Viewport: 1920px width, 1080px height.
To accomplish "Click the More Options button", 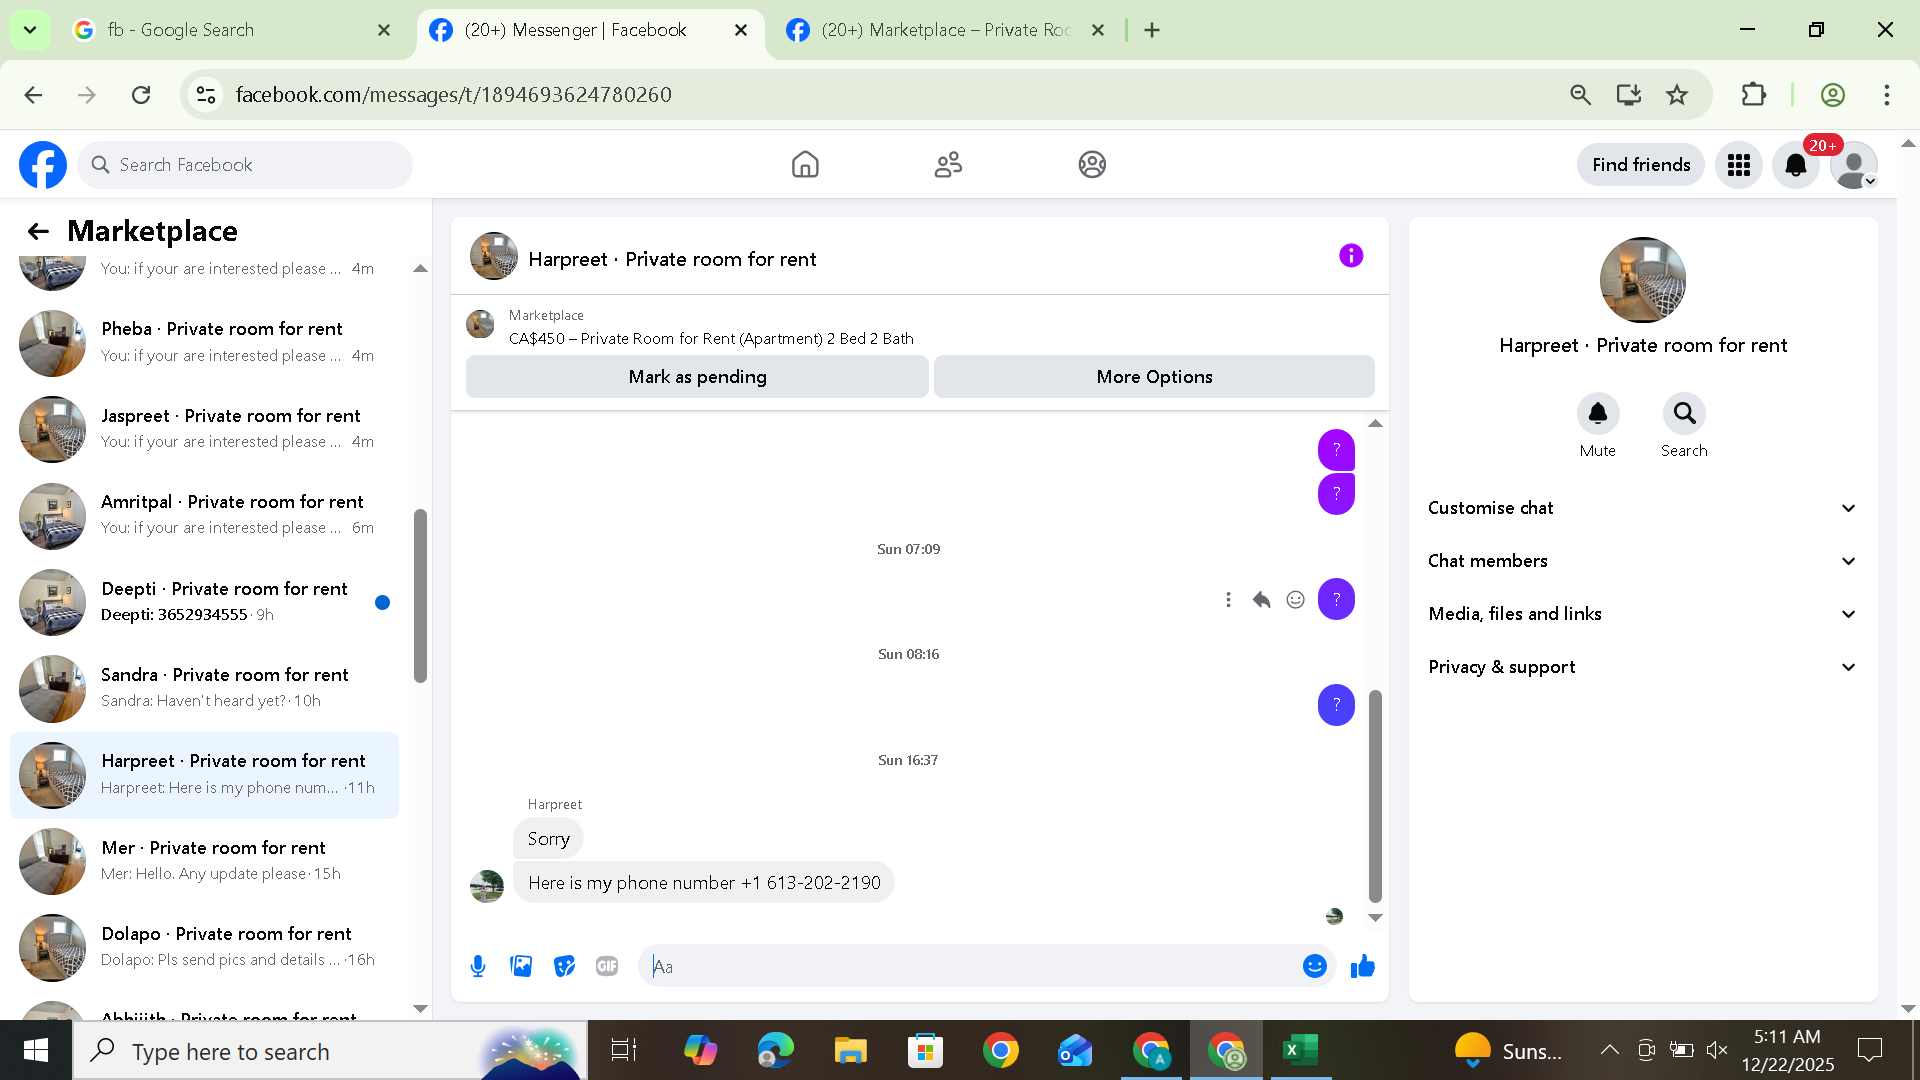I will point(1154,377).
